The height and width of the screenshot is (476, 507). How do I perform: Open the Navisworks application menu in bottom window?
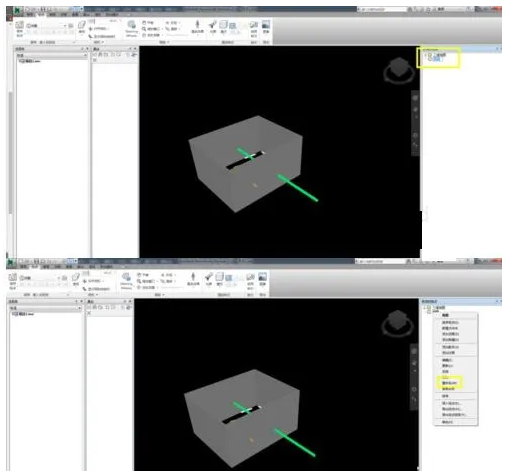pos(11,263)
